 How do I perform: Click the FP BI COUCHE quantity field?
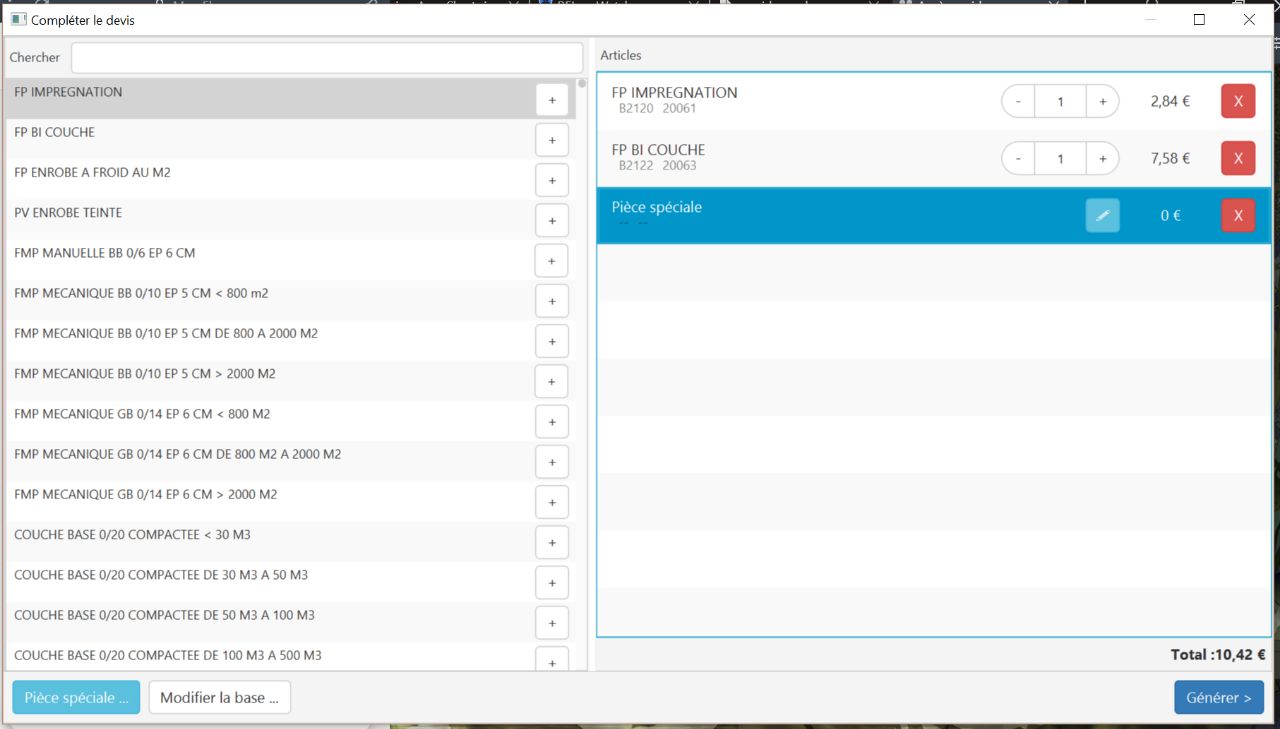[1060, 158]
